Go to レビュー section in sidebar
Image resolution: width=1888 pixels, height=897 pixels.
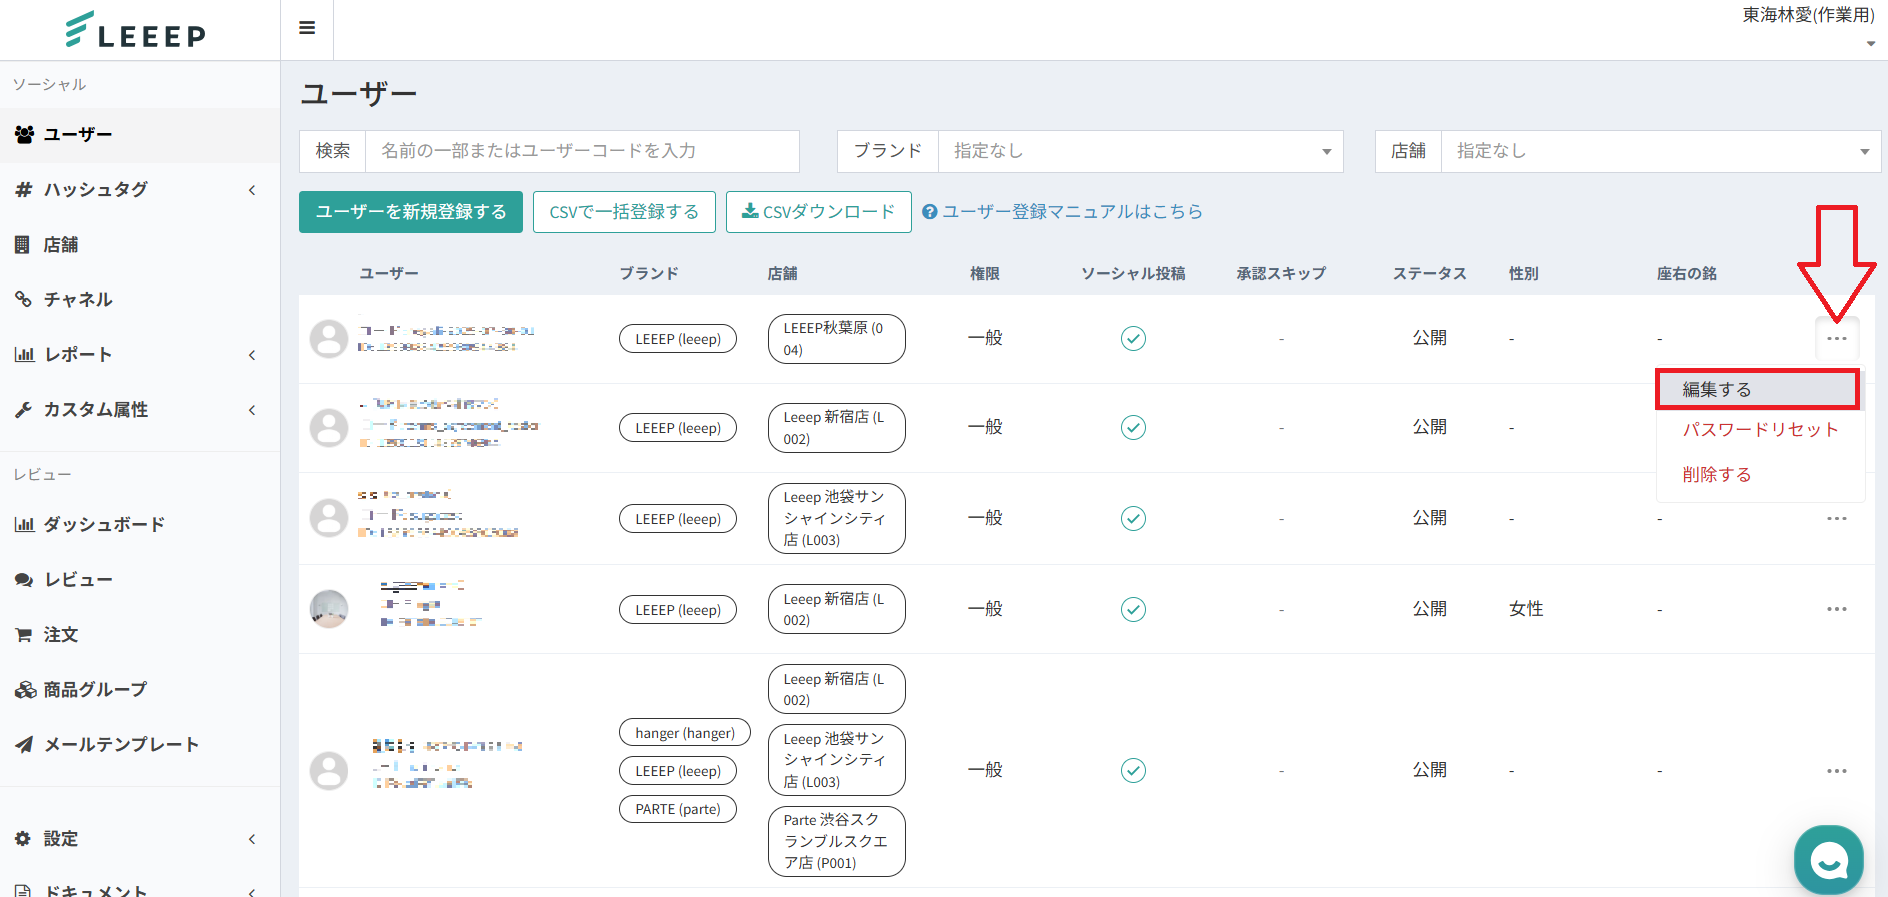point(77,580)
